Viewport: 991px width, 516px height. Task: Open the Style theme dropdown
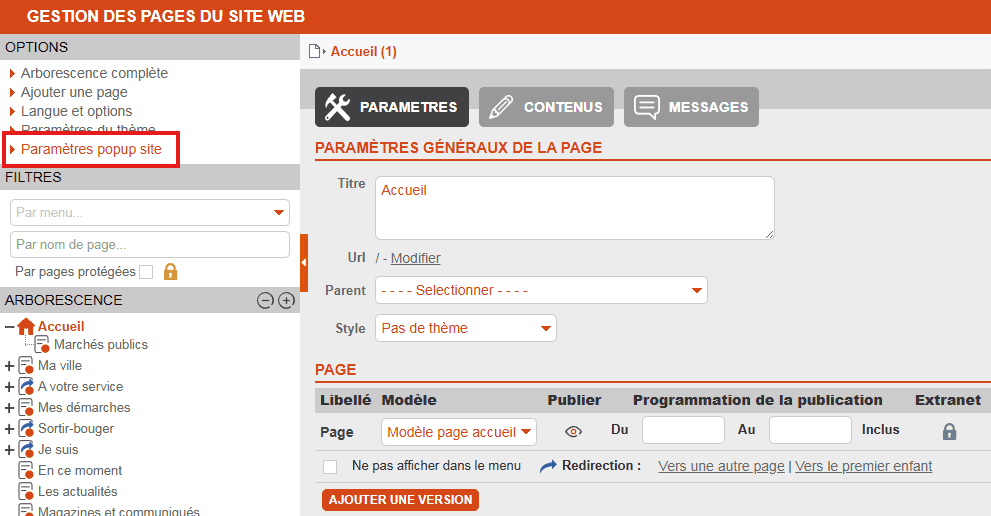466,328
